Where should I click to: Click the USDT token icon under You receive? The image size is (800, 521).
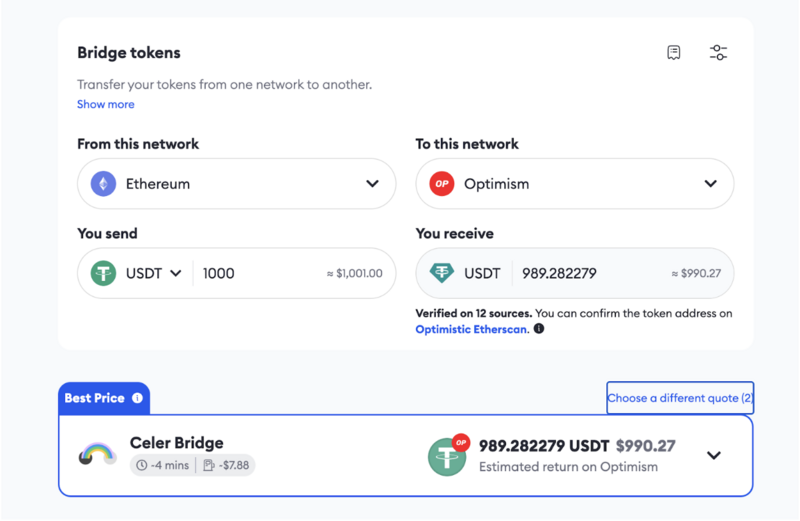442,274
